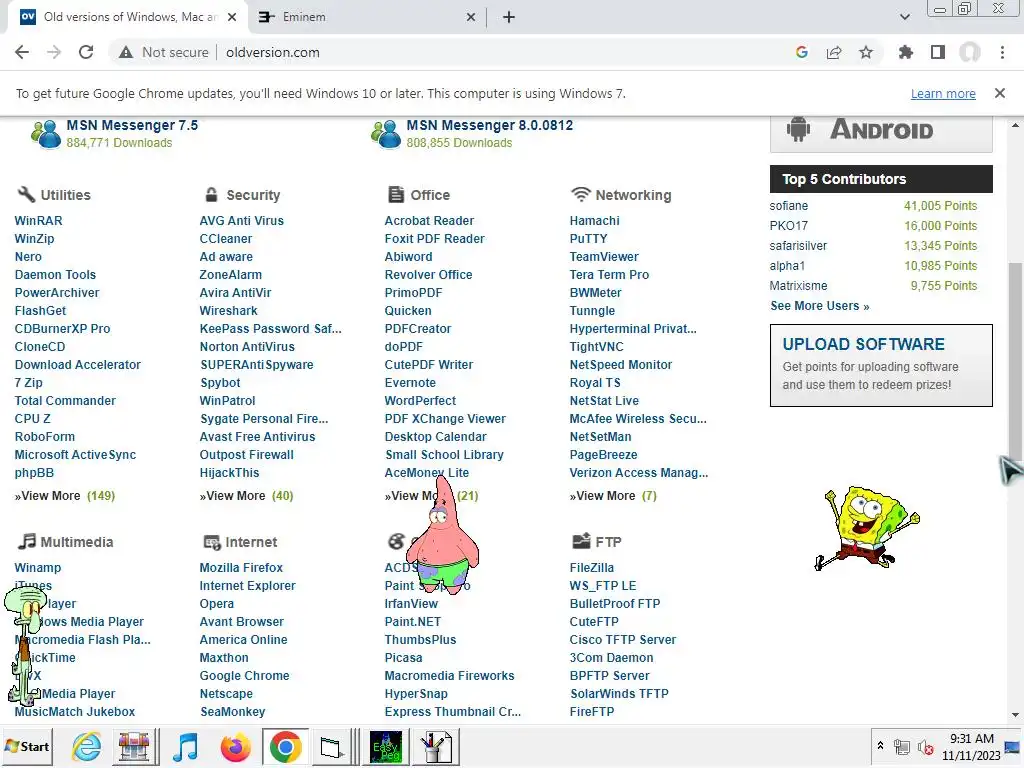
Task: Close the Eminem tab
Action: [x=471, y=17]
